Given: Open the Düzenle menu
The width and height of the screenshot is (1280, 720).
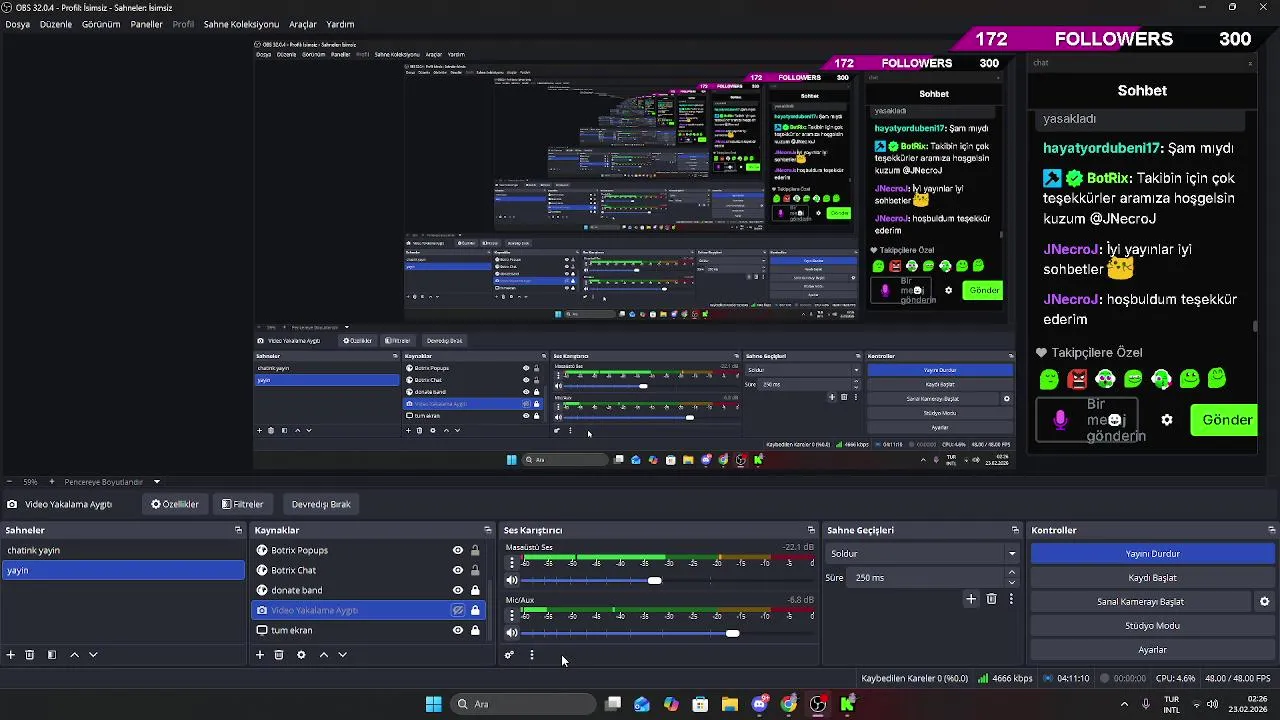Looking at the screenshot, I should coord(56,24).
